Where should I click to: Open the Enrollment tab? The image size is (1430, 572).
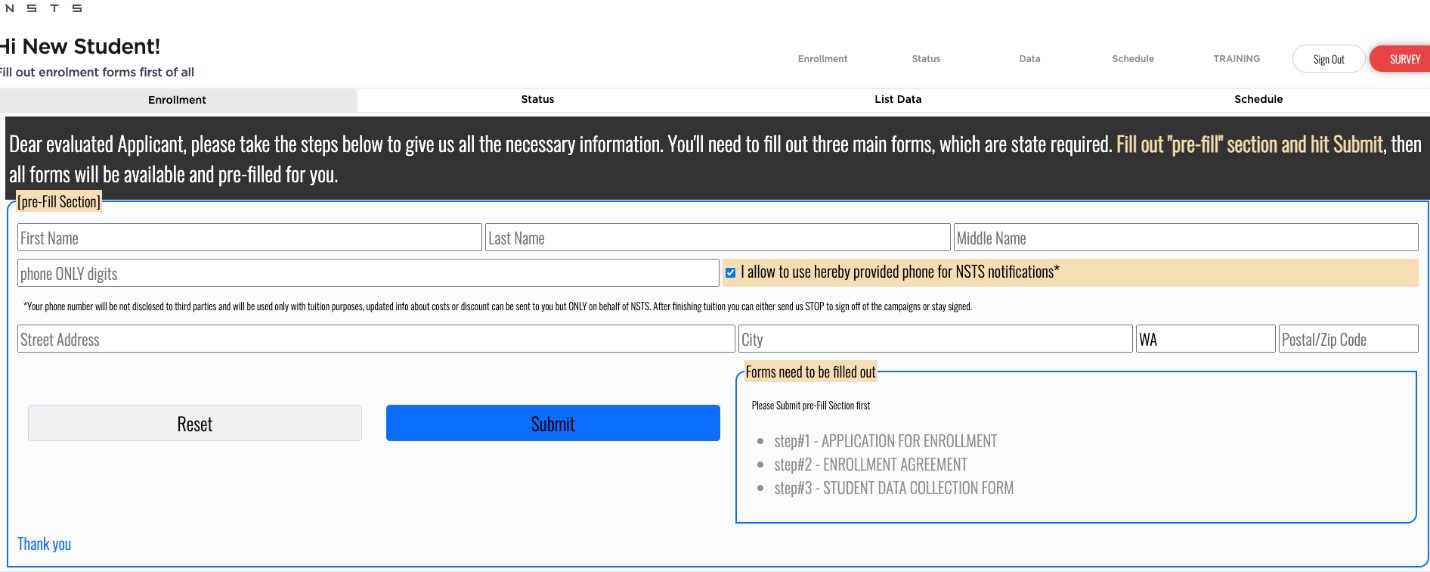pos(177,100)
